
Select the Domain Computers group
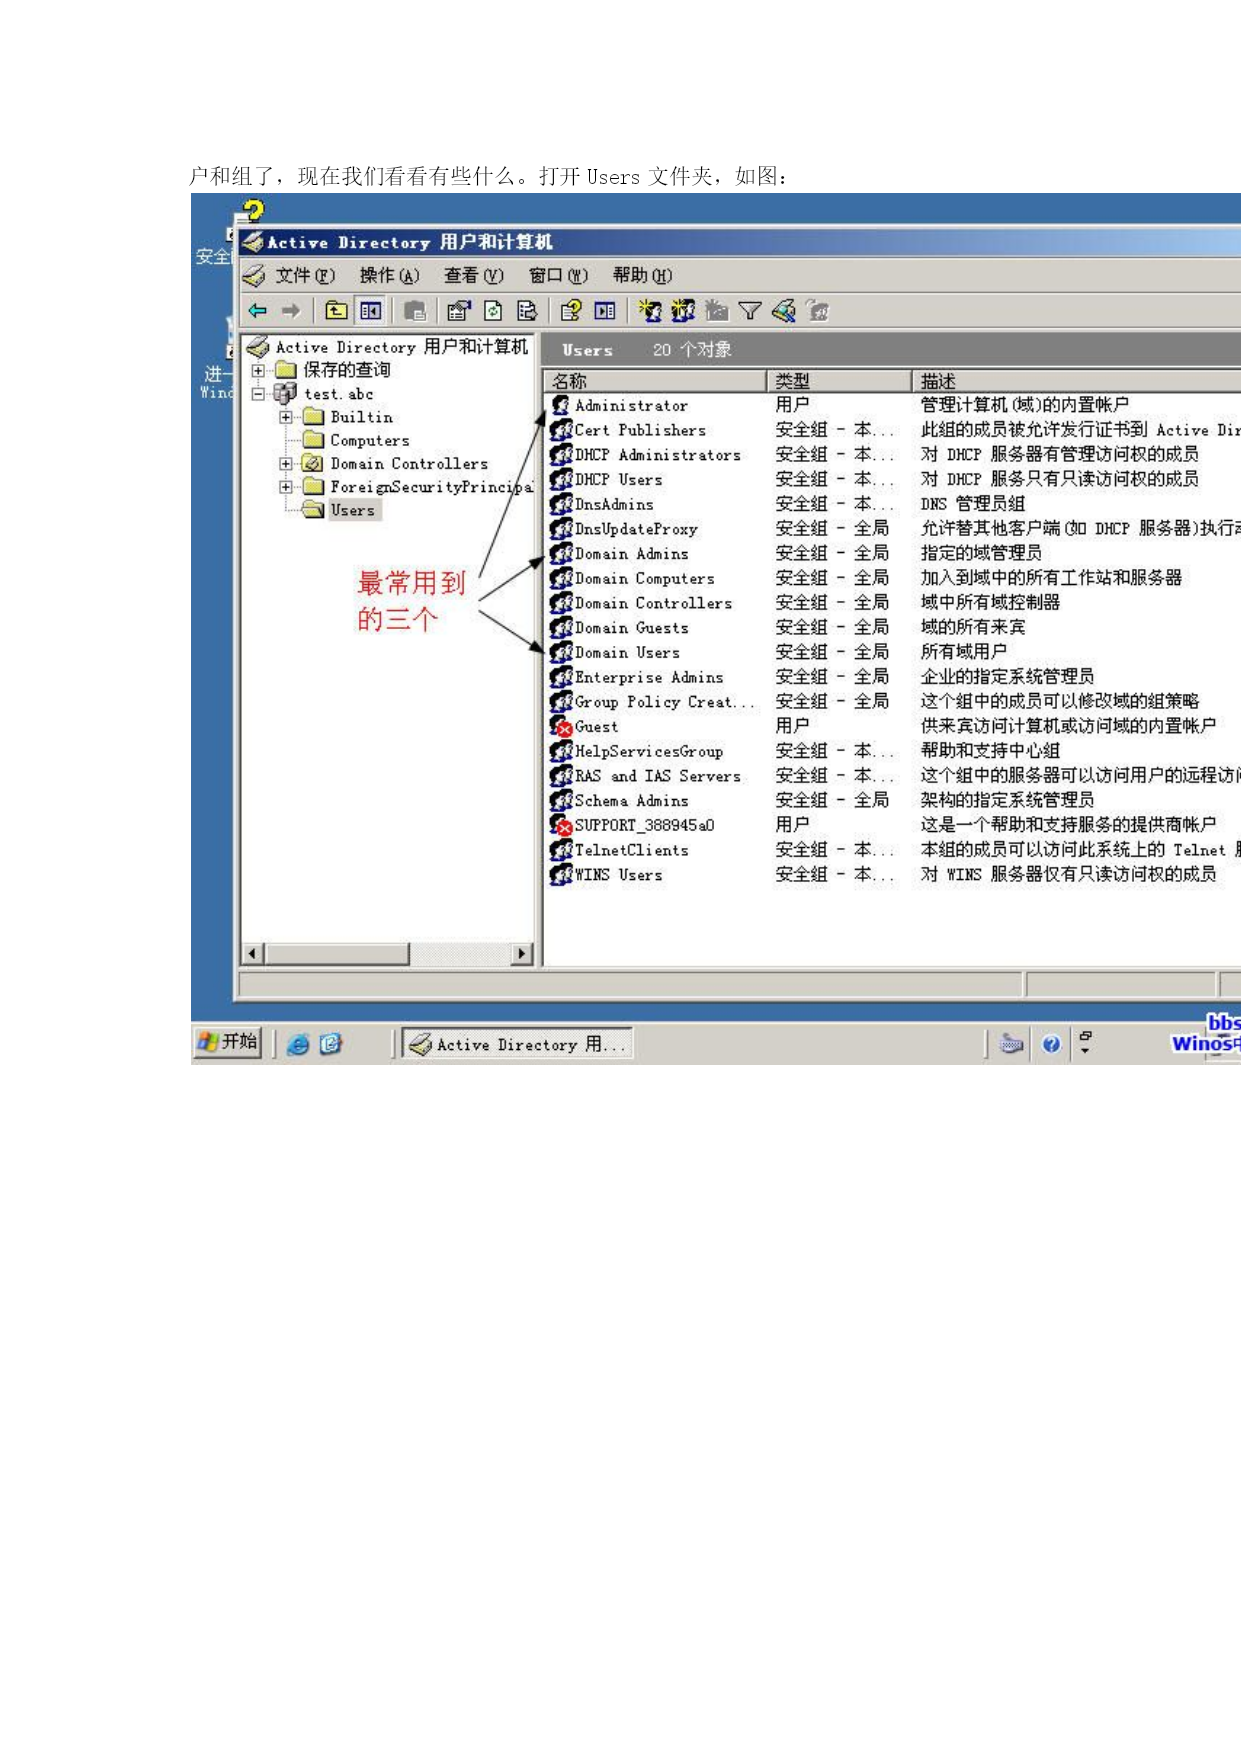click(x=633, y=578)
